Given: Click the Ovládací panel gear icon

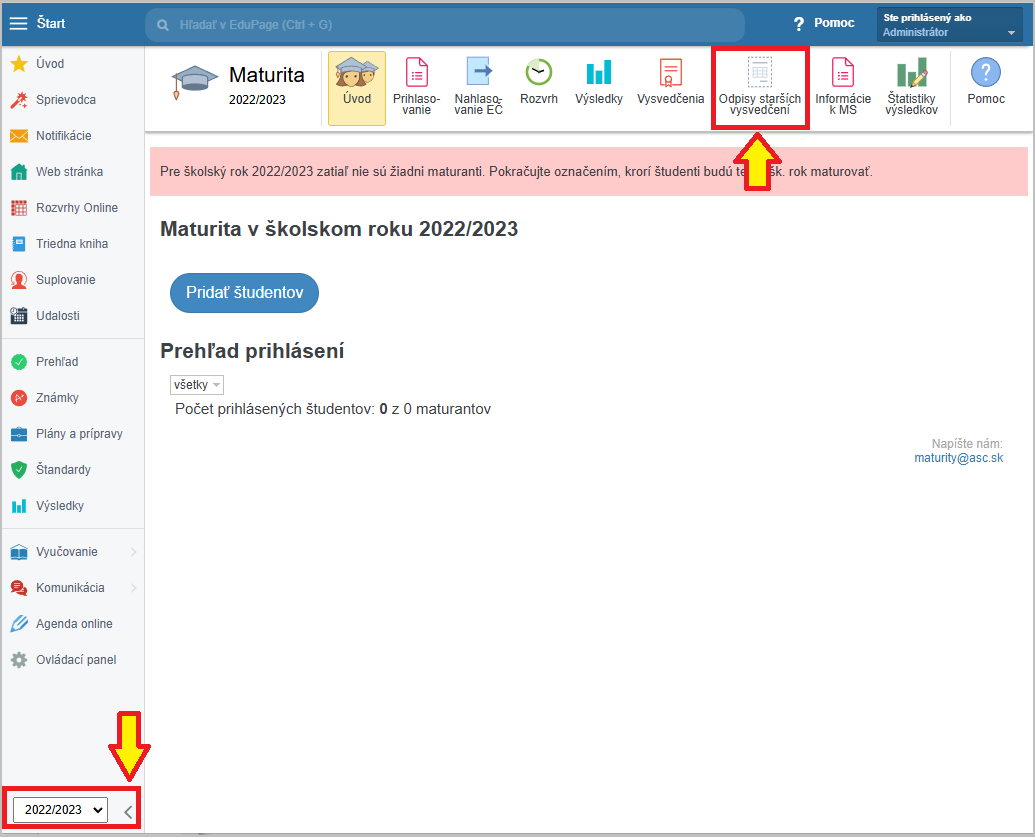Looking at the screenshot, I should point(19,660).
